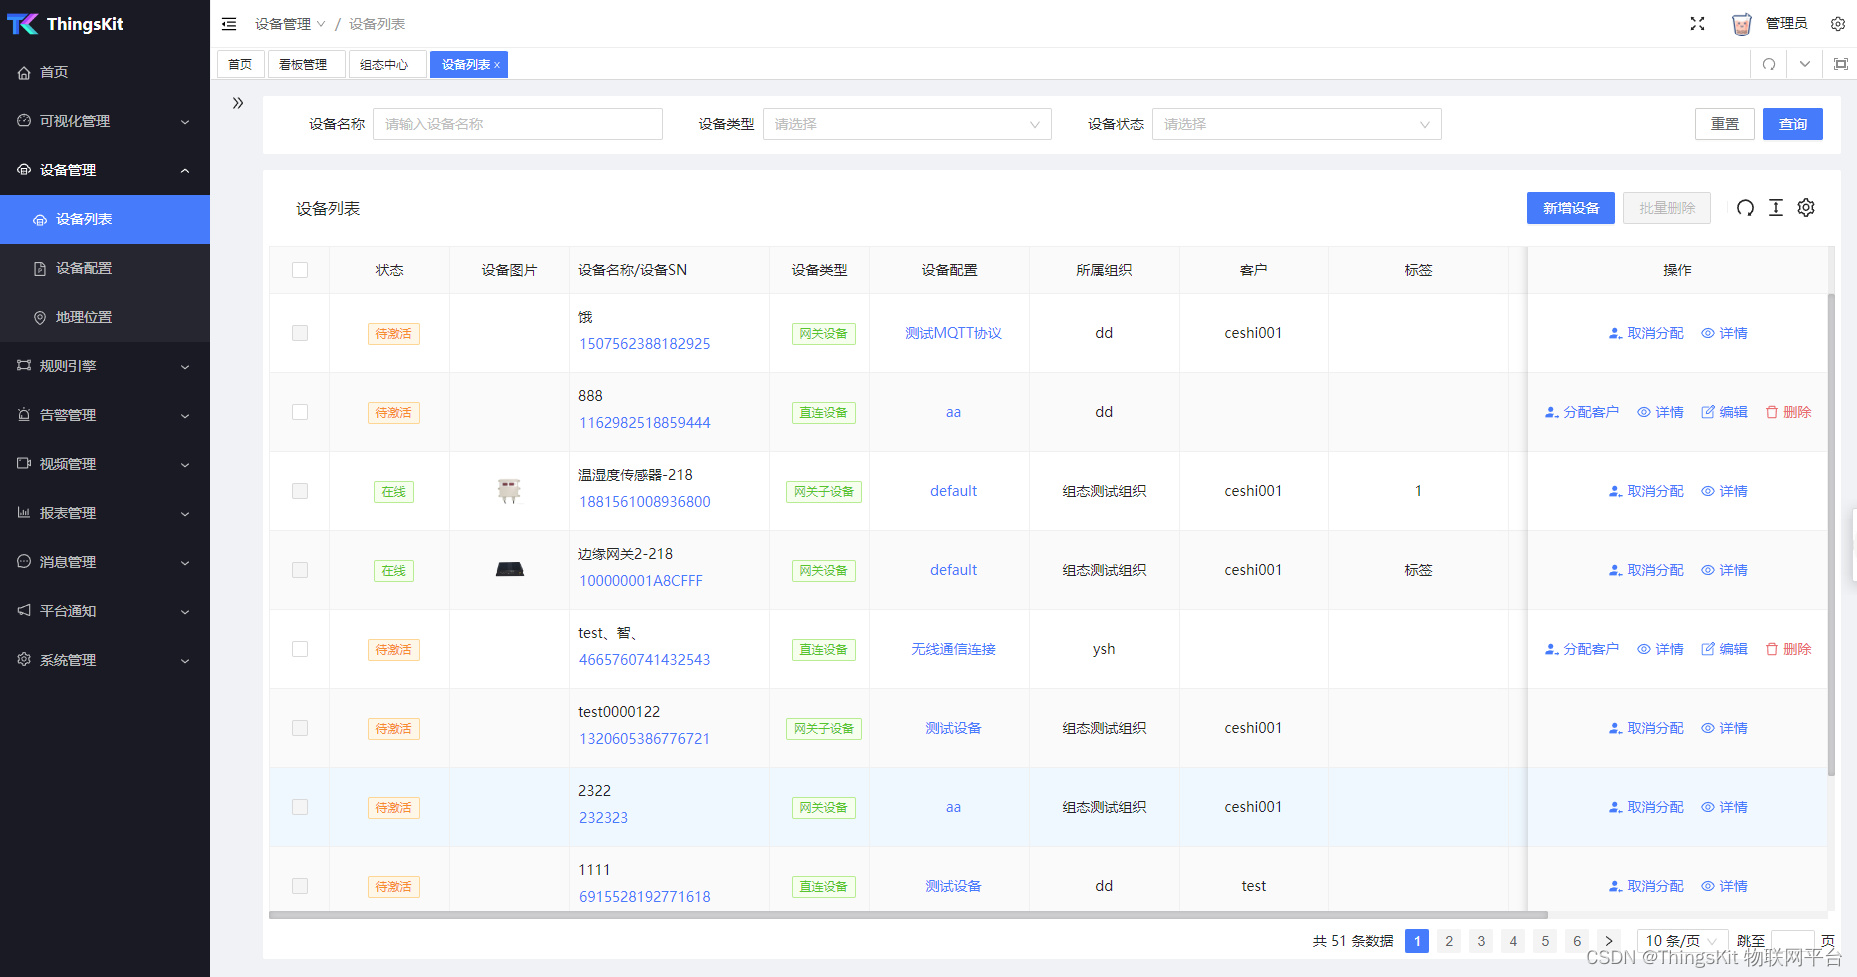Image resolution: width=1857 pixels, height=977 pixels.
Task: Focus the 设备名称 input field
Action: pyautogui.click(x=518, y=124)
